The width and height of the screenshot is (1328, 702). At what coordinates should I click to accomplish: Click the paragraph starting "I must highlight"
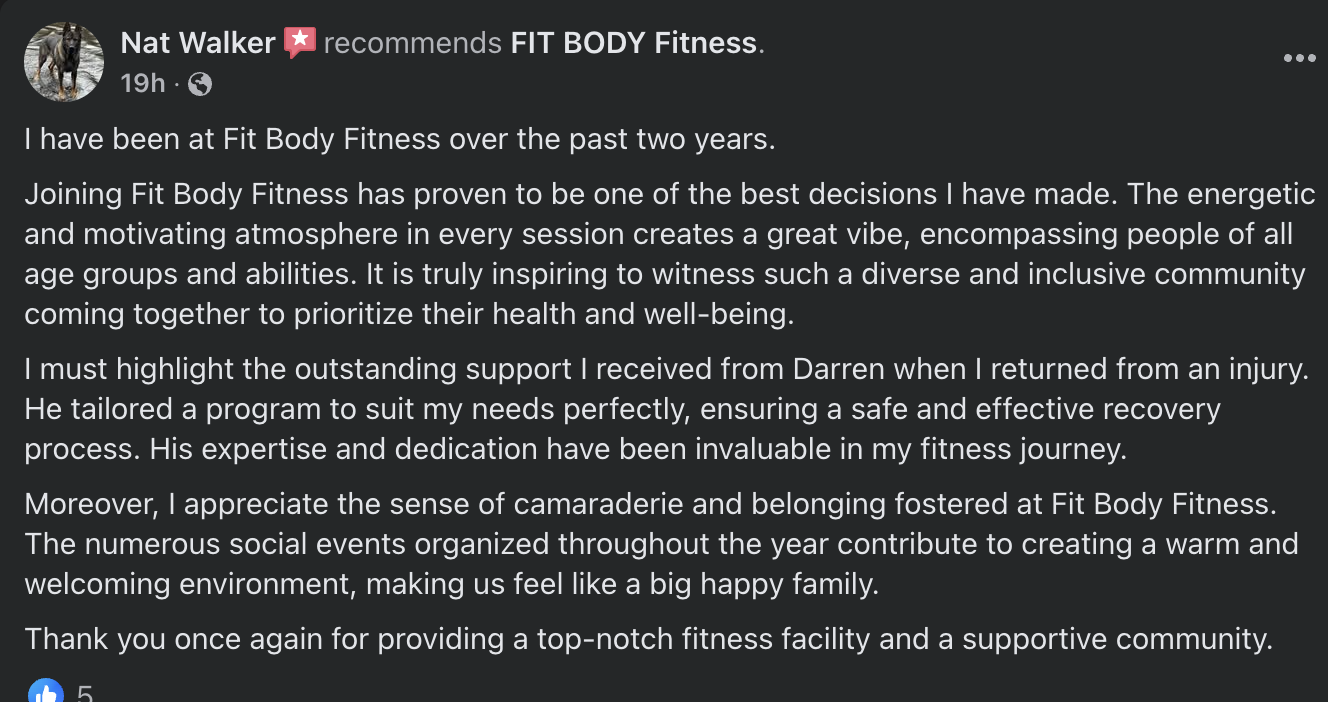(x=660, y=409)
